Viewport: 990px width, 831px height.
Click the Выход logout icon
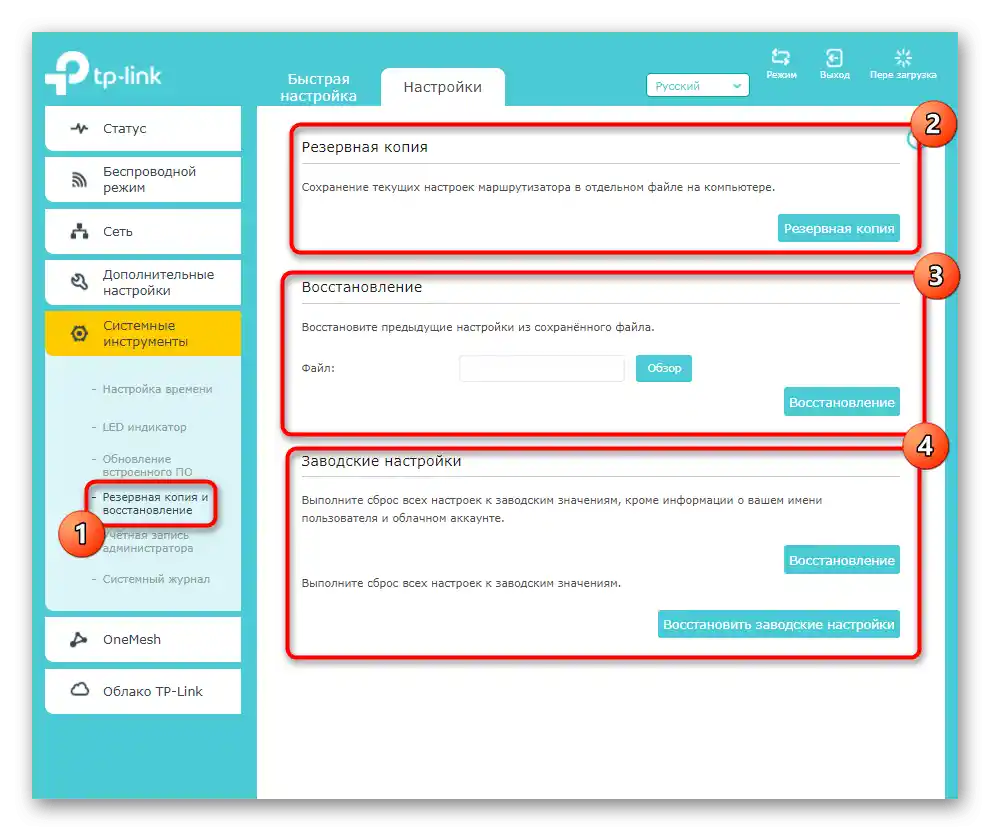pyautogui.click(x=834, y=57)
